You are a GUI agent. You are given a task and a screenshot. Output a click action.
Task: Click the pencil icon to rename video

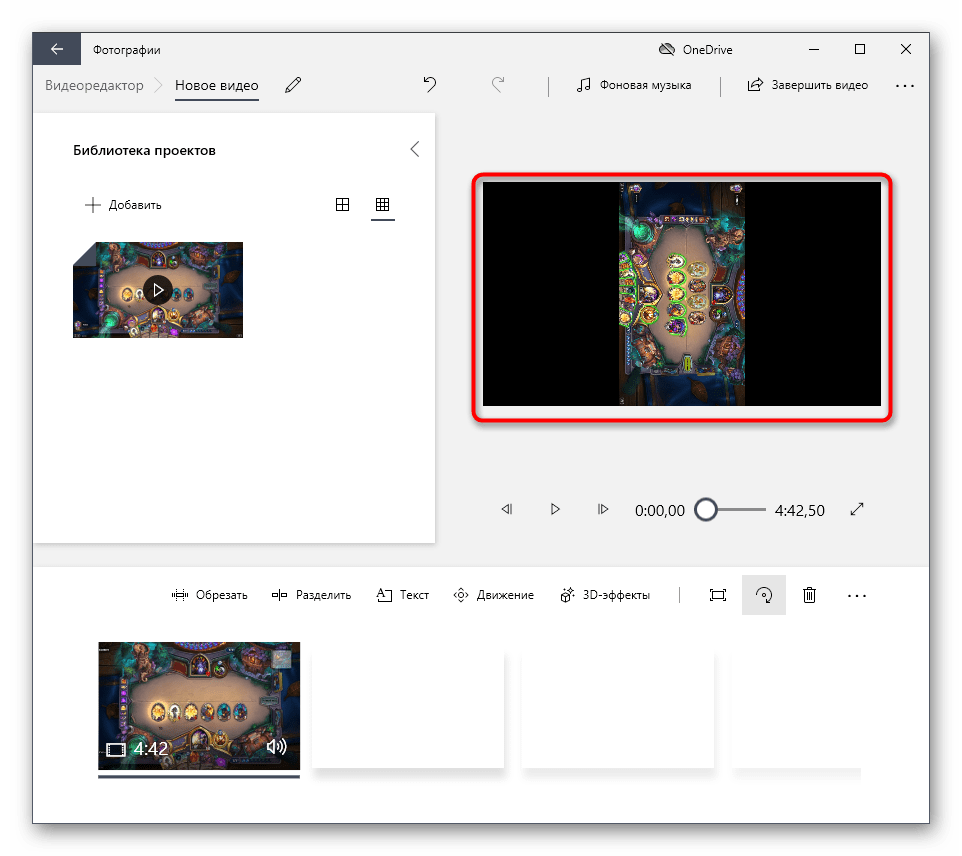[293, 86]
